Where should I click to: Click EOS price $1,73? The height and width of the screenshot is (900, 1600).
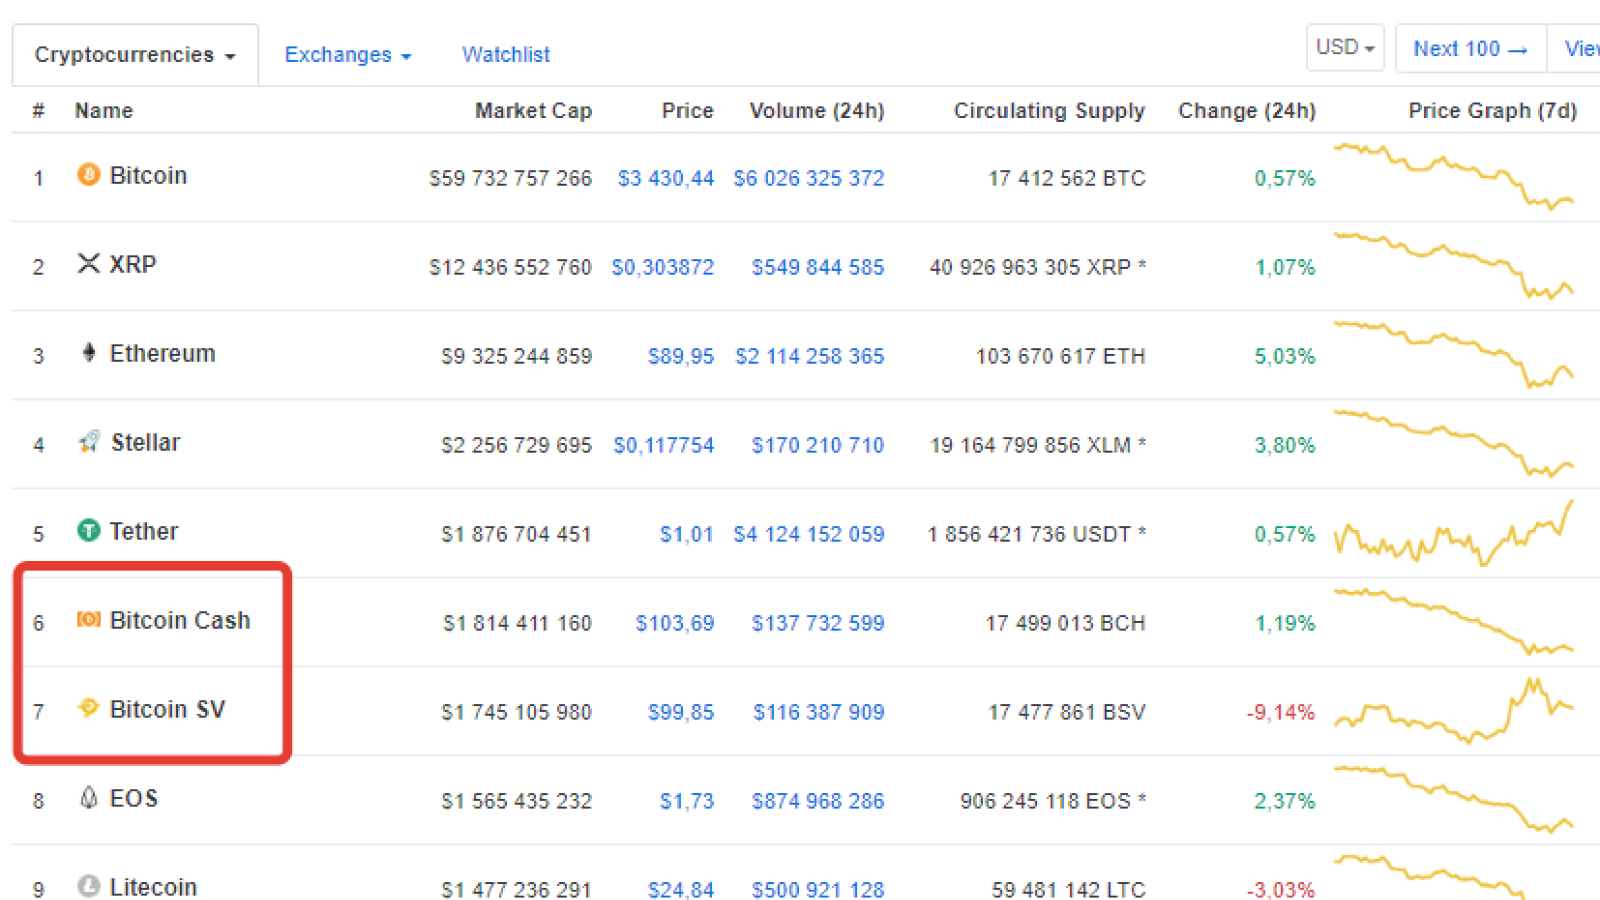click(687, 802)
